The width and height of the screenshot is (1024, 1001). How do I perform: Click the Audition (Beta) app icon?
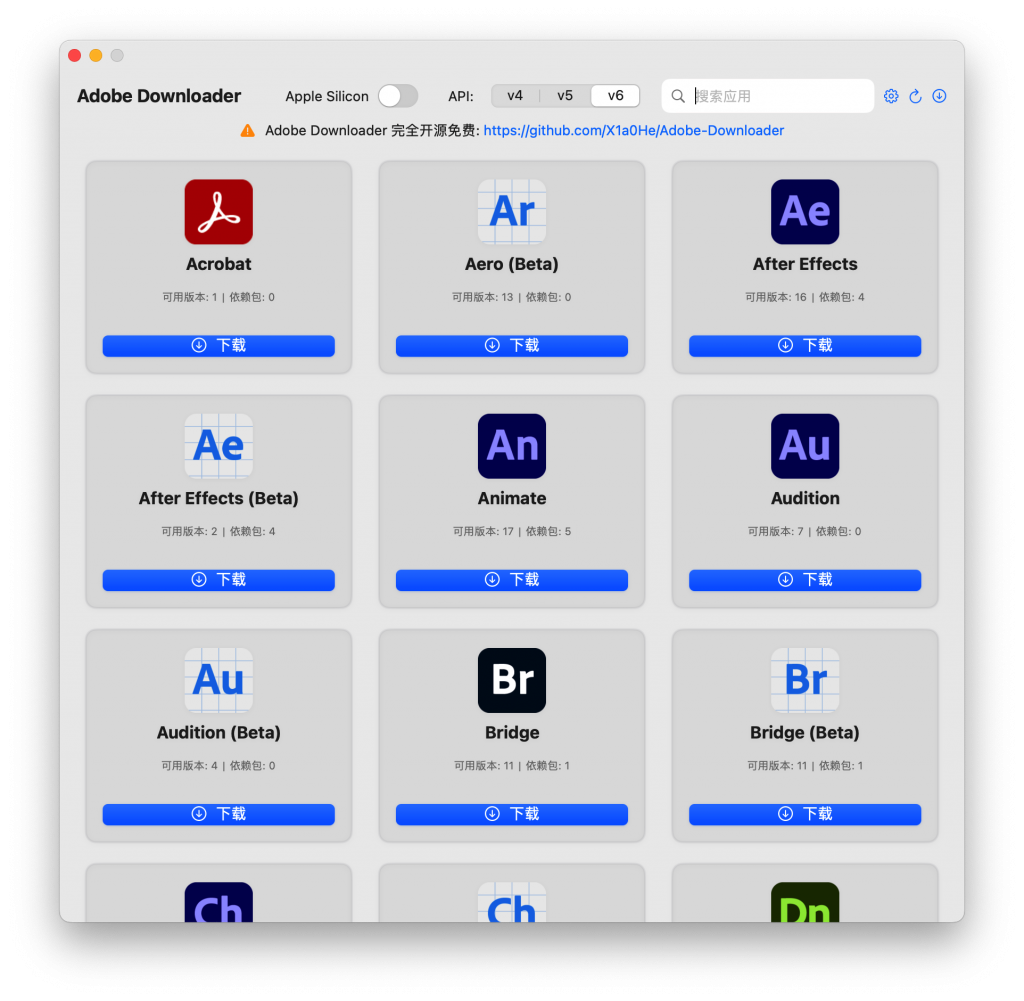218,680
